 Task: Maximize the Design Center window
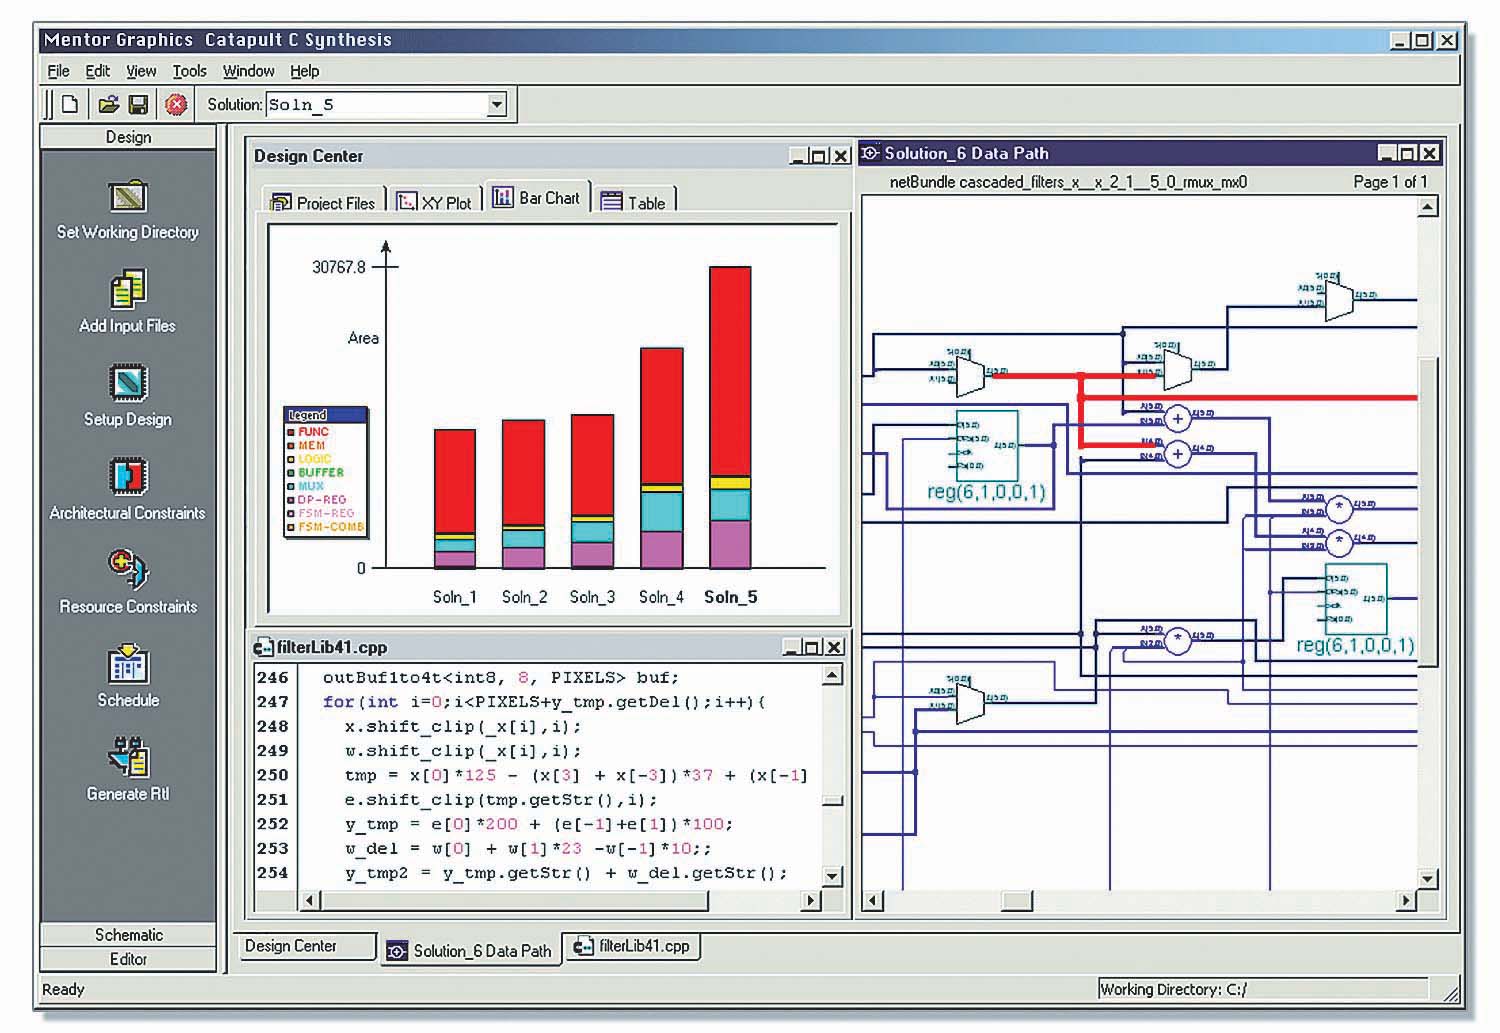820,156
